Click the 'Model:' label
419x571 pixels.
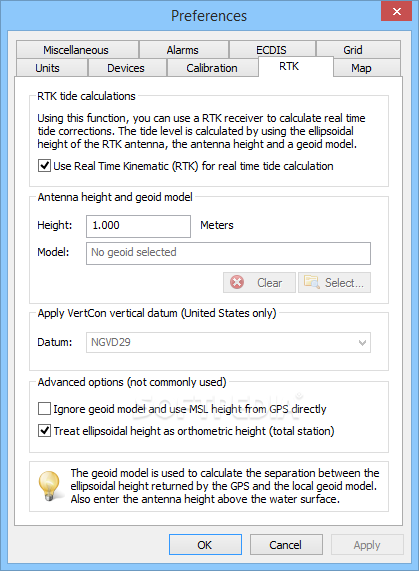53,252
